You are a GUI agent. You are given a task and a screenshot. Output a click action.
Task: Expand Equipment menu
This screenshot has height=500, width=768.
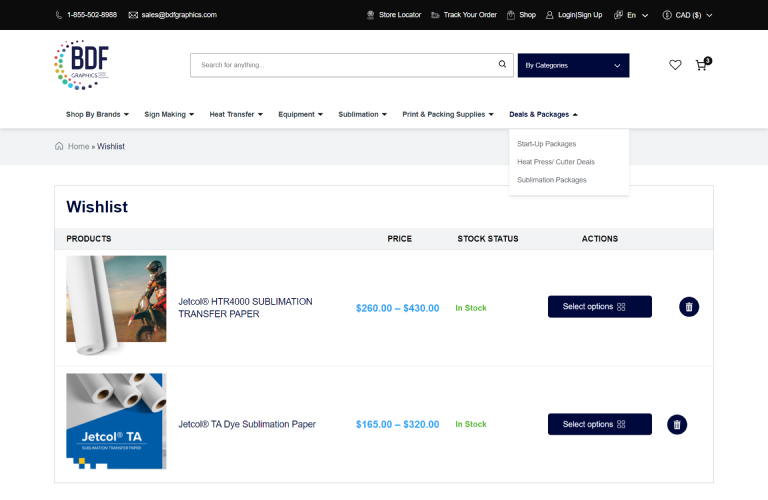pyautogui.click(x=300, y=114)
